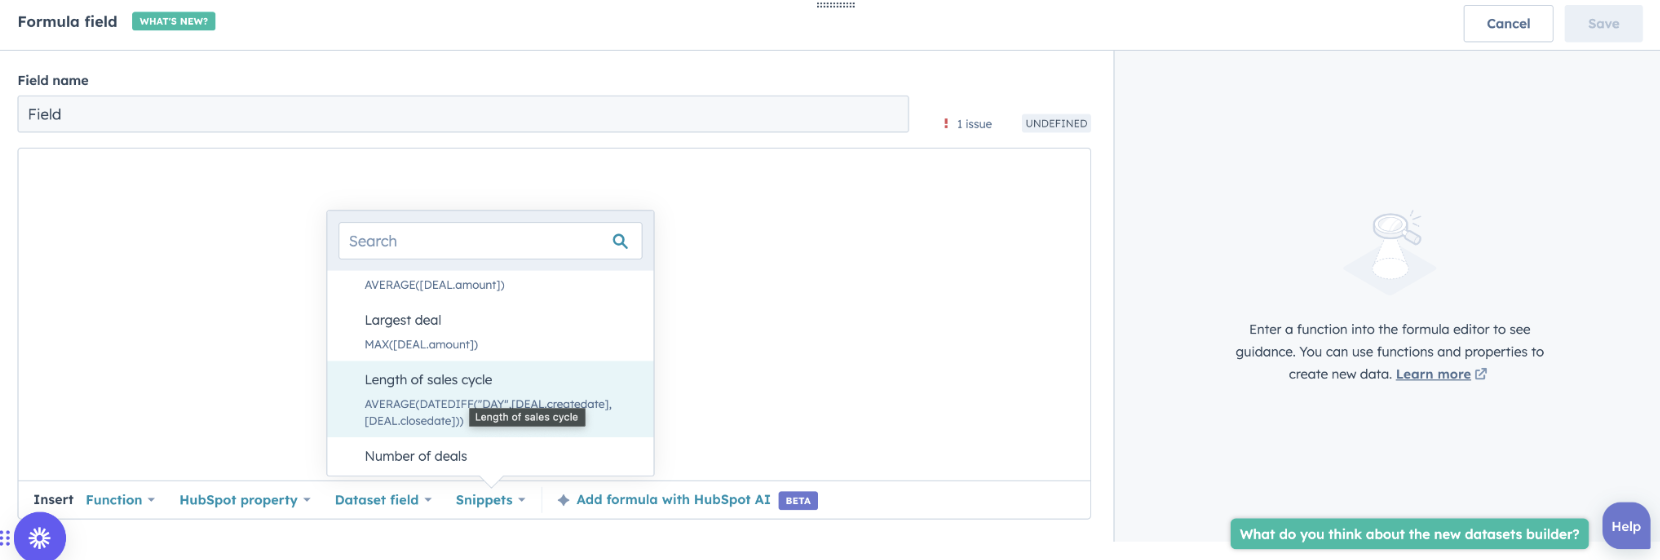1660x560 pixels.
Task: Select the Largest deal snippet
Action: [490, 331]
